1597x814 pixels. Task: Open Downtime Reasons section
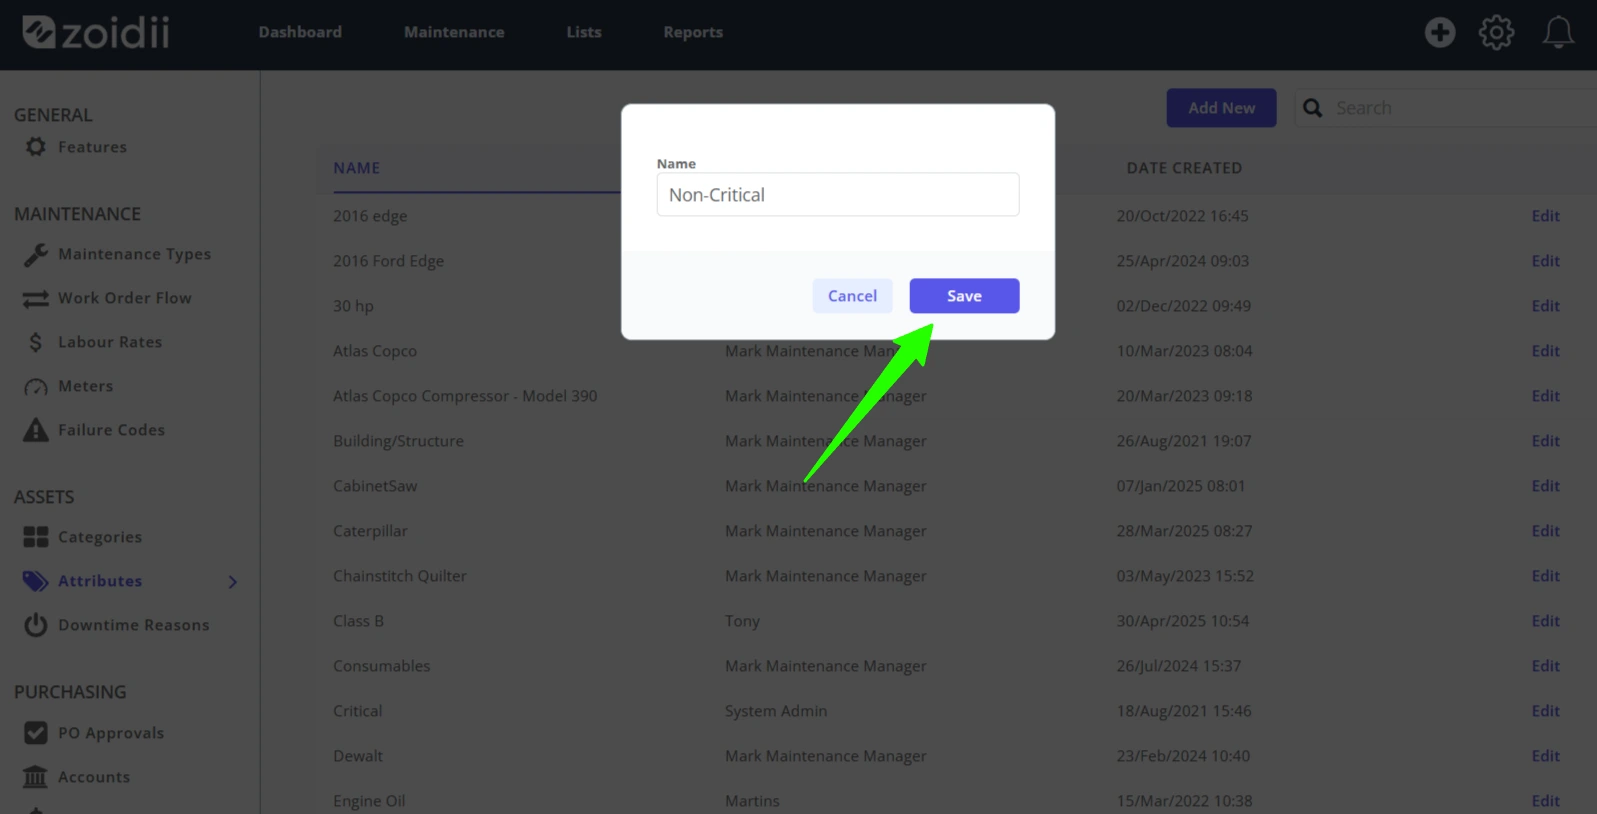coord(134,625)
